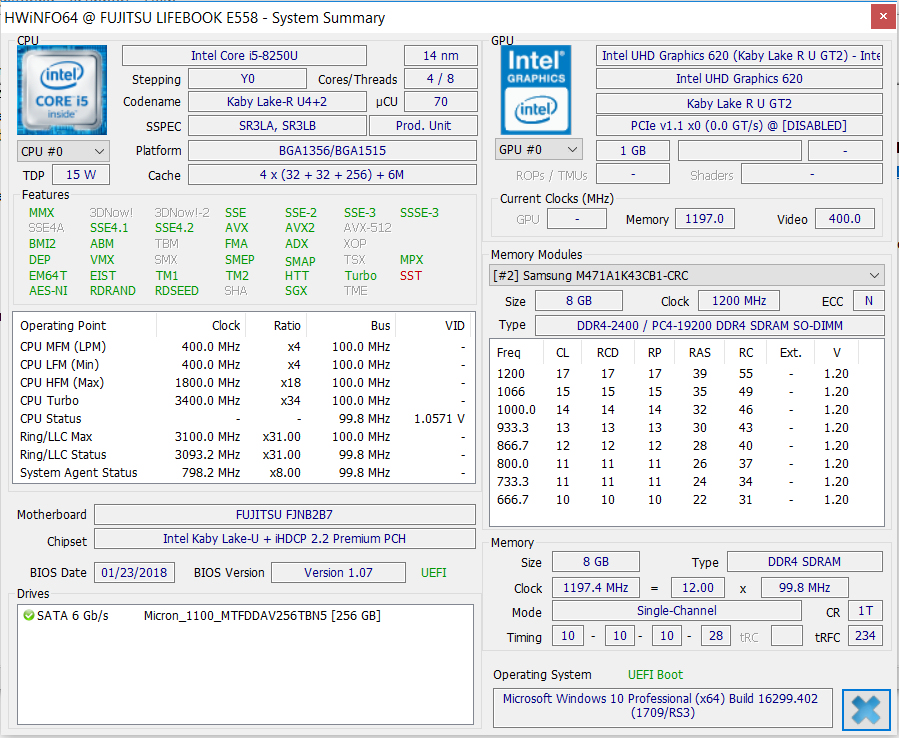Image resolution: width=899 pixels, height=738 pixels.
Task: Click the SSPEC SR3LA, SR3LB field
Action: coord(277,126)
